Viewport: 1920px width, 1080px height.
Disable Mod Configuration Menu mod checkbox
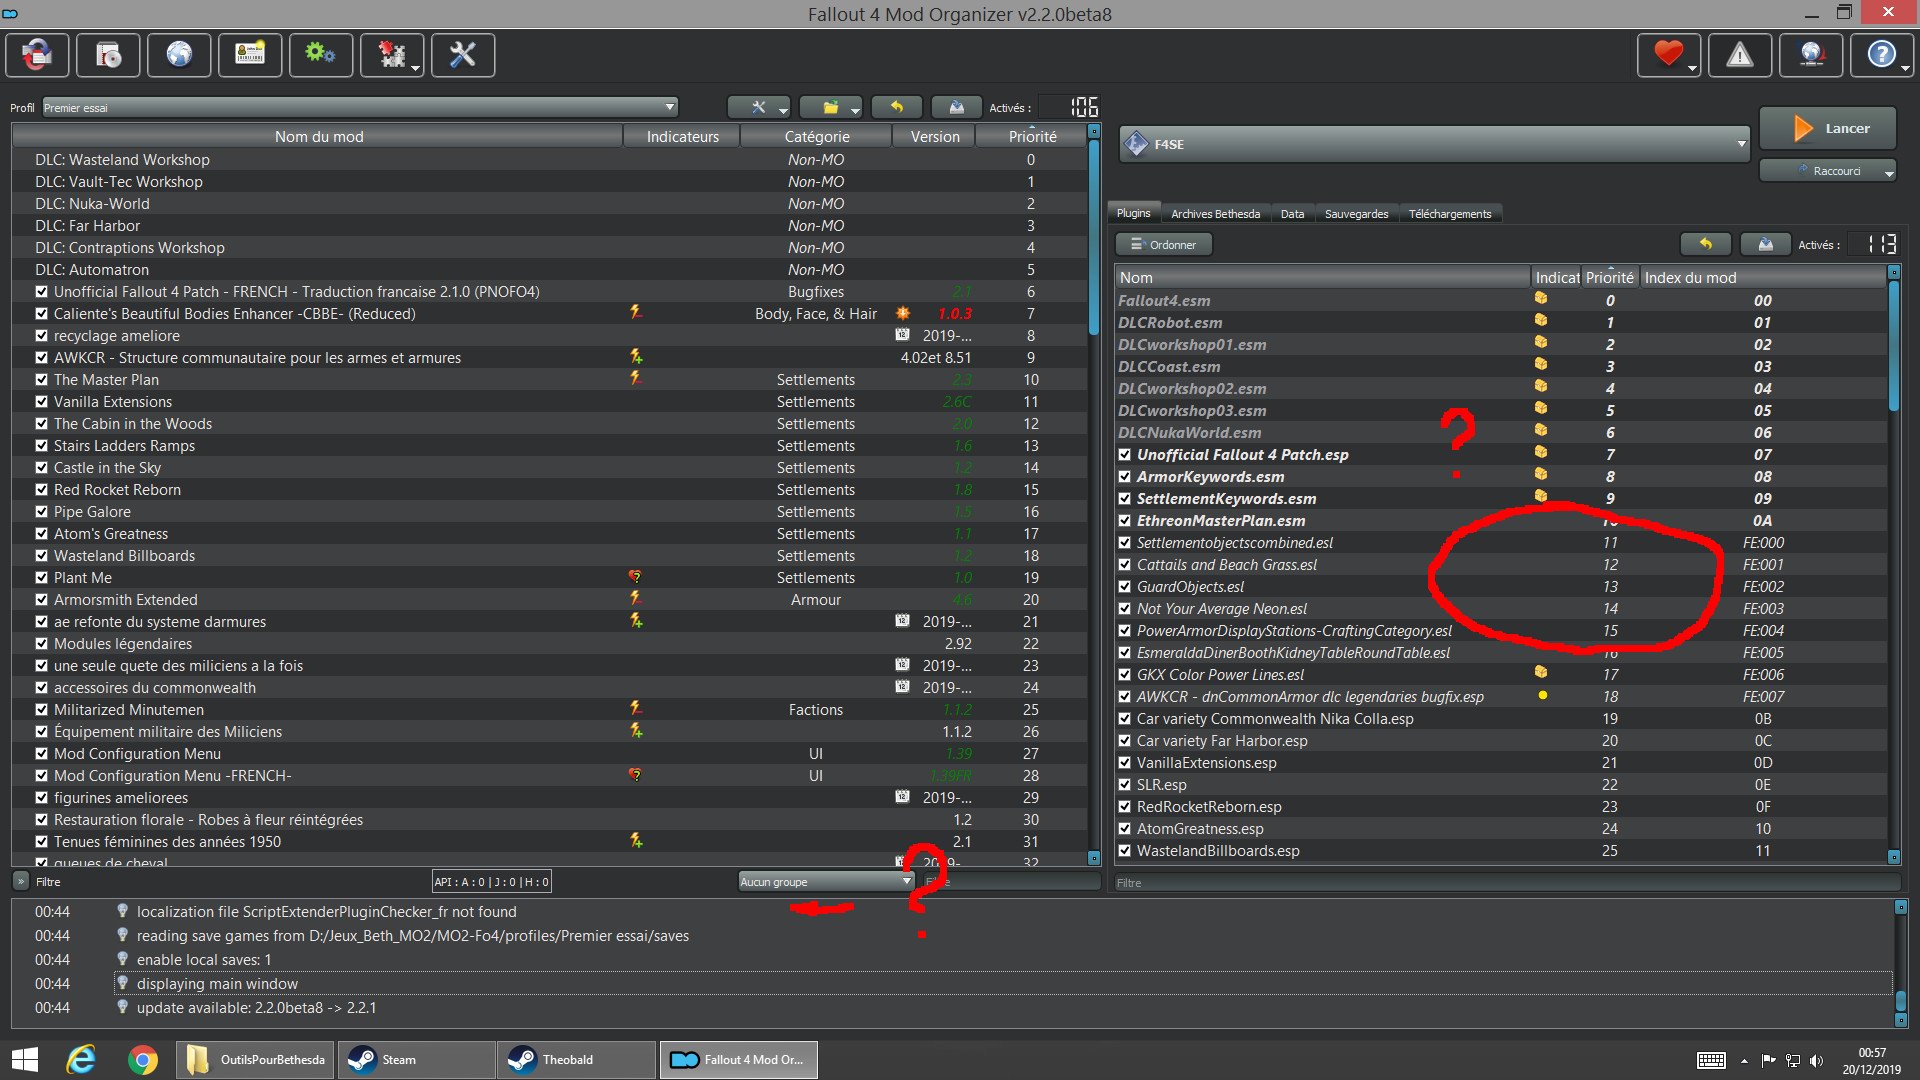tap(41, 754)
